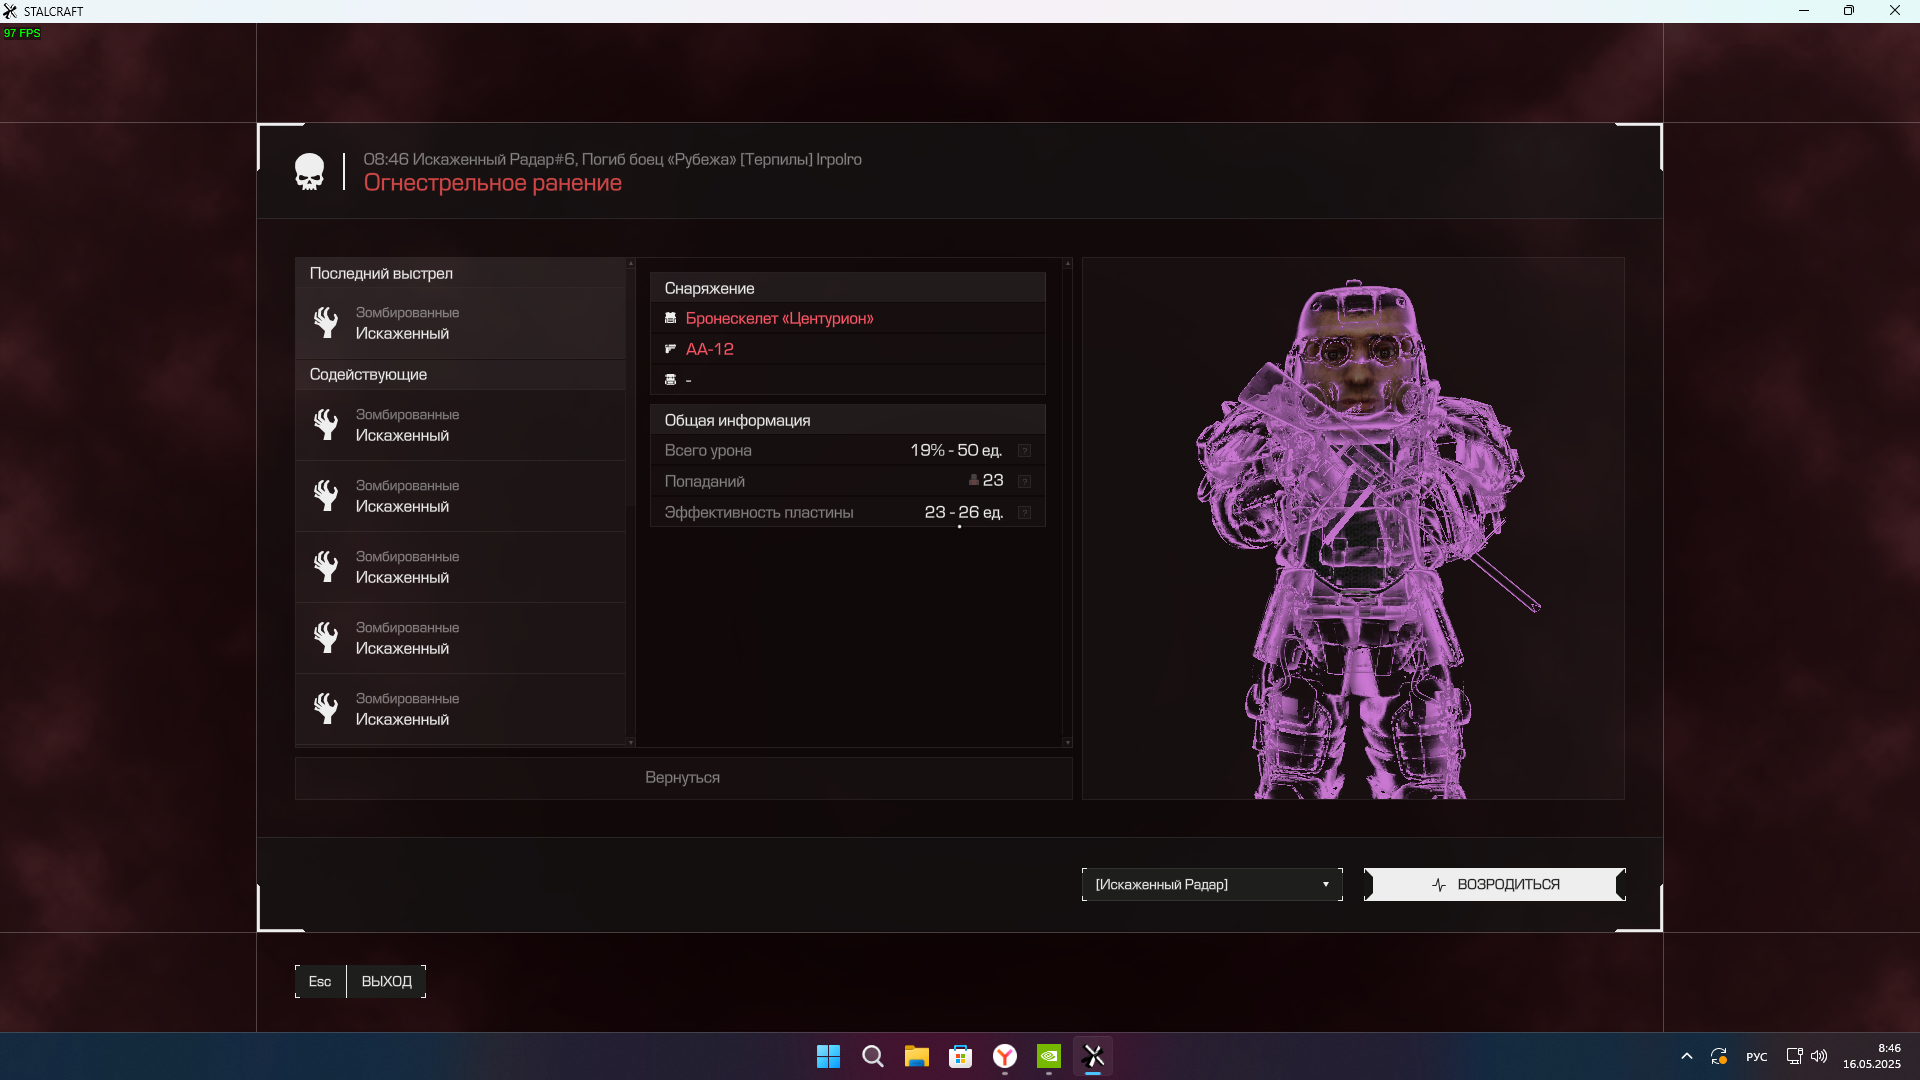The height and width of the screenshot is (1080, 1920).
Task: Click STALCRAFT taskbar icon
Action: [x=1093, y=1056]
